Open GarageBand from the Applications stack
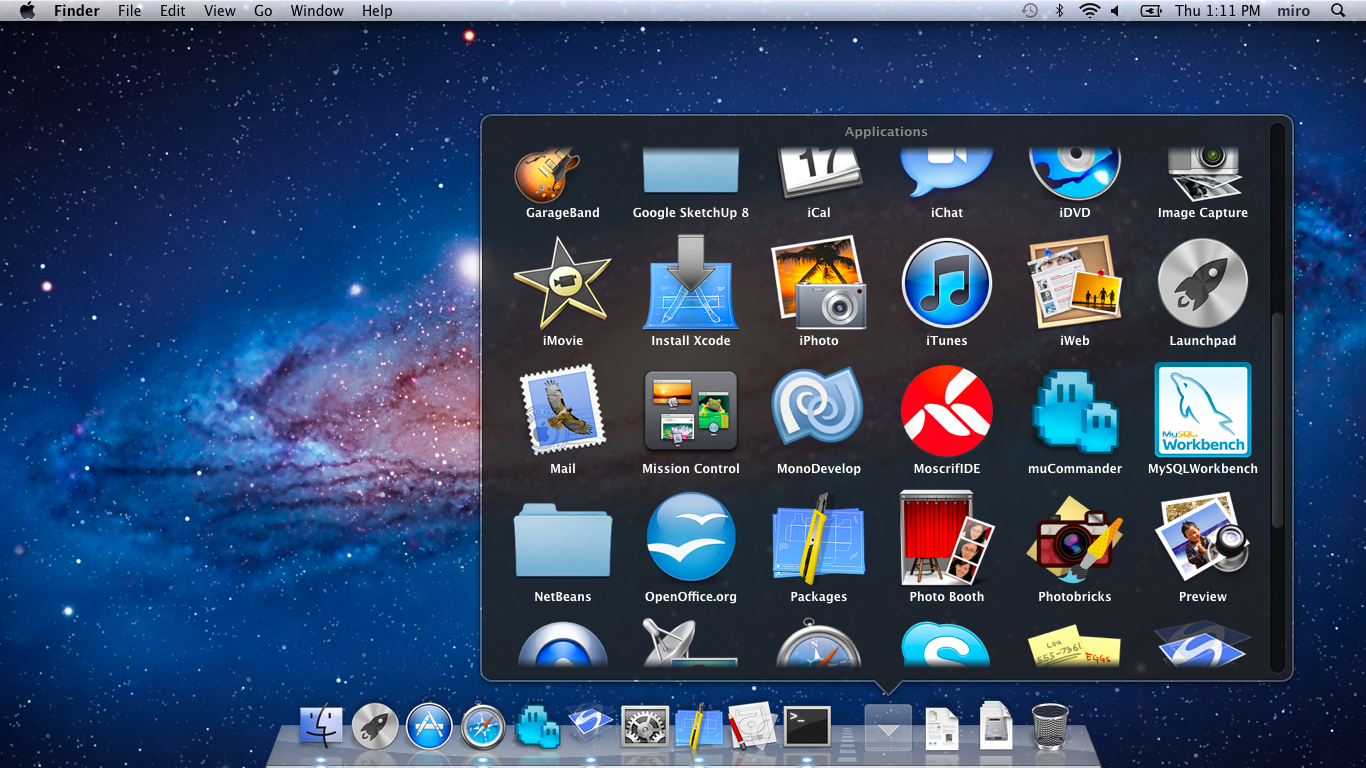This screenshot has width=1366, height=768. [546, 177]
